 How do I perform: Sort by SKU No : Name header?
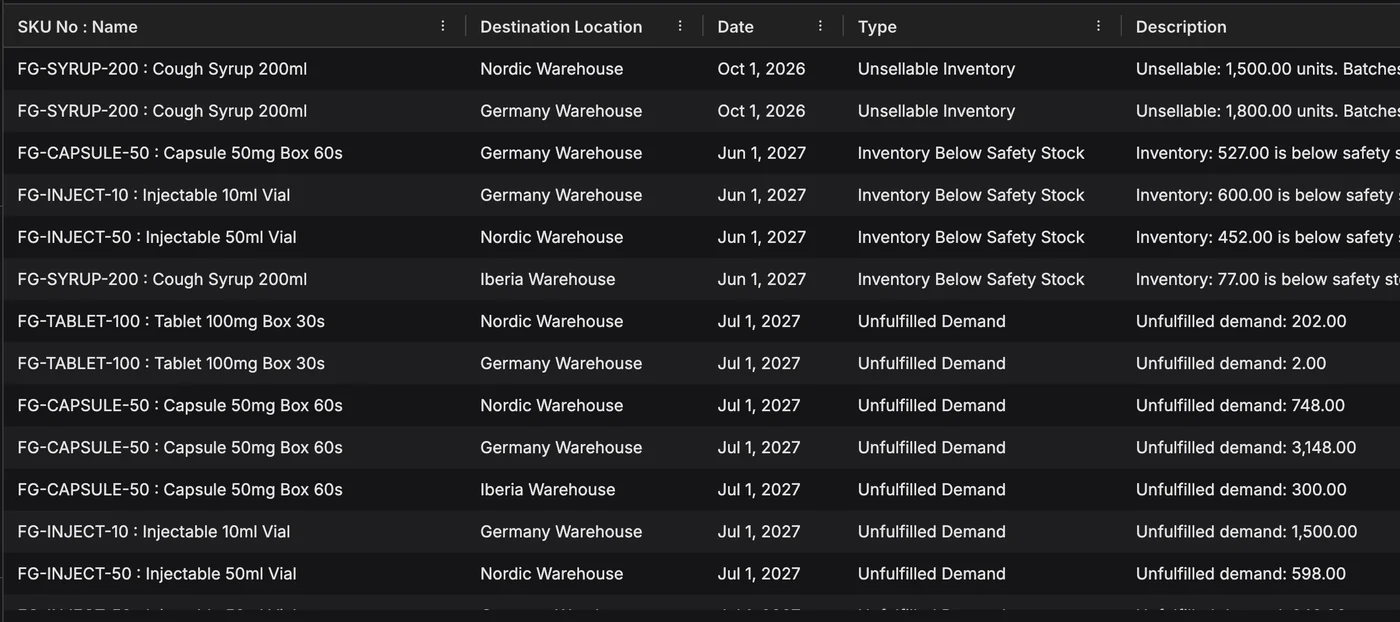coord(78,27)
